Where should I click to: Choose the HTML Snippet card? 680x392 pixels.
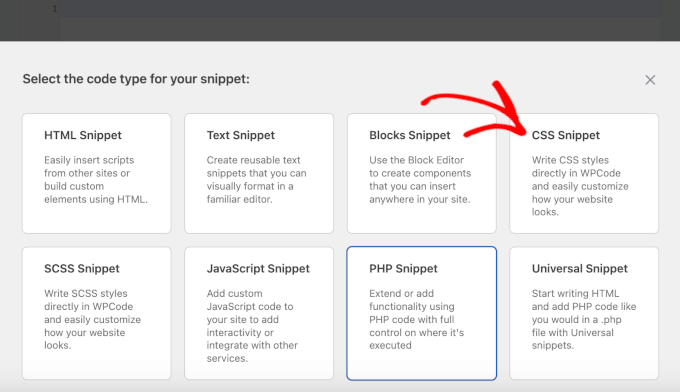pyautogui.click(x=97, y=173)
